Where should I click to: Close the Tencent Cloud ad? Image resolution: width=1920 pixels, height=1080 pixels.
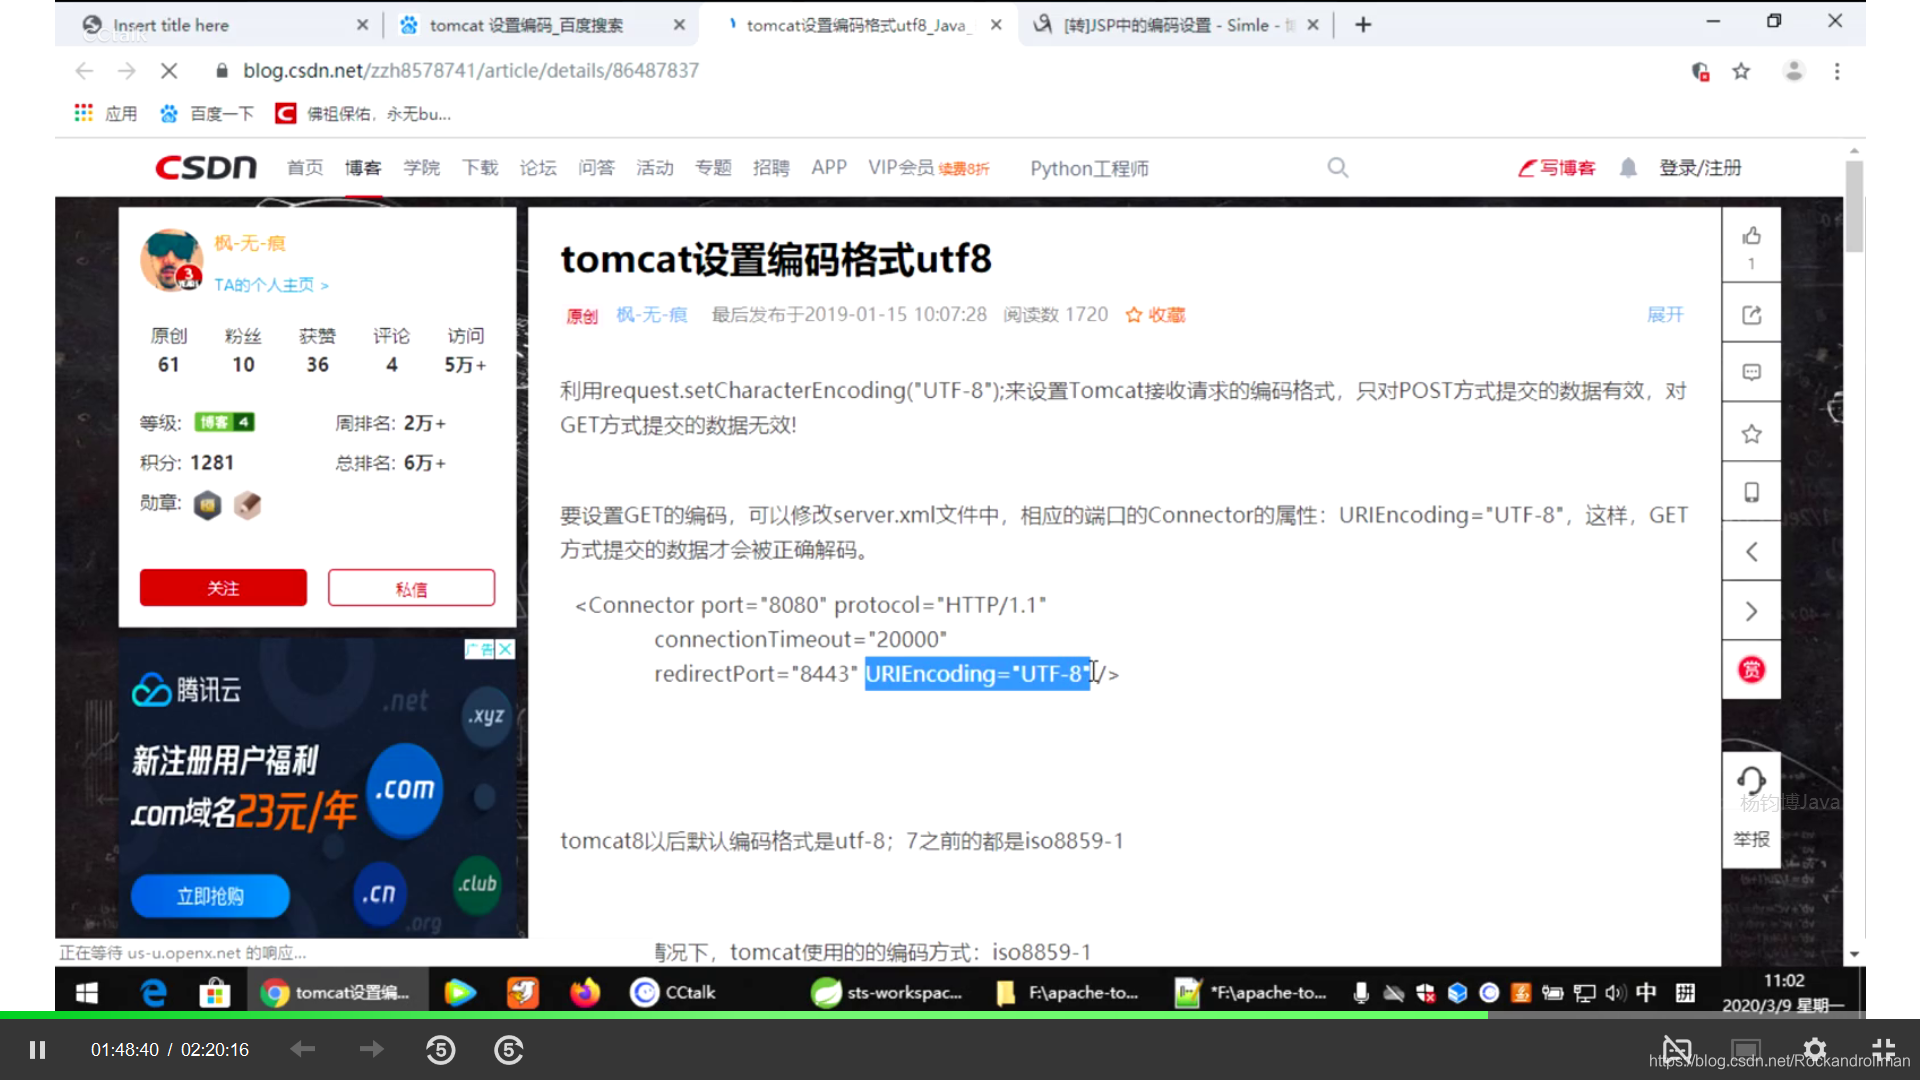pos(505,649)
